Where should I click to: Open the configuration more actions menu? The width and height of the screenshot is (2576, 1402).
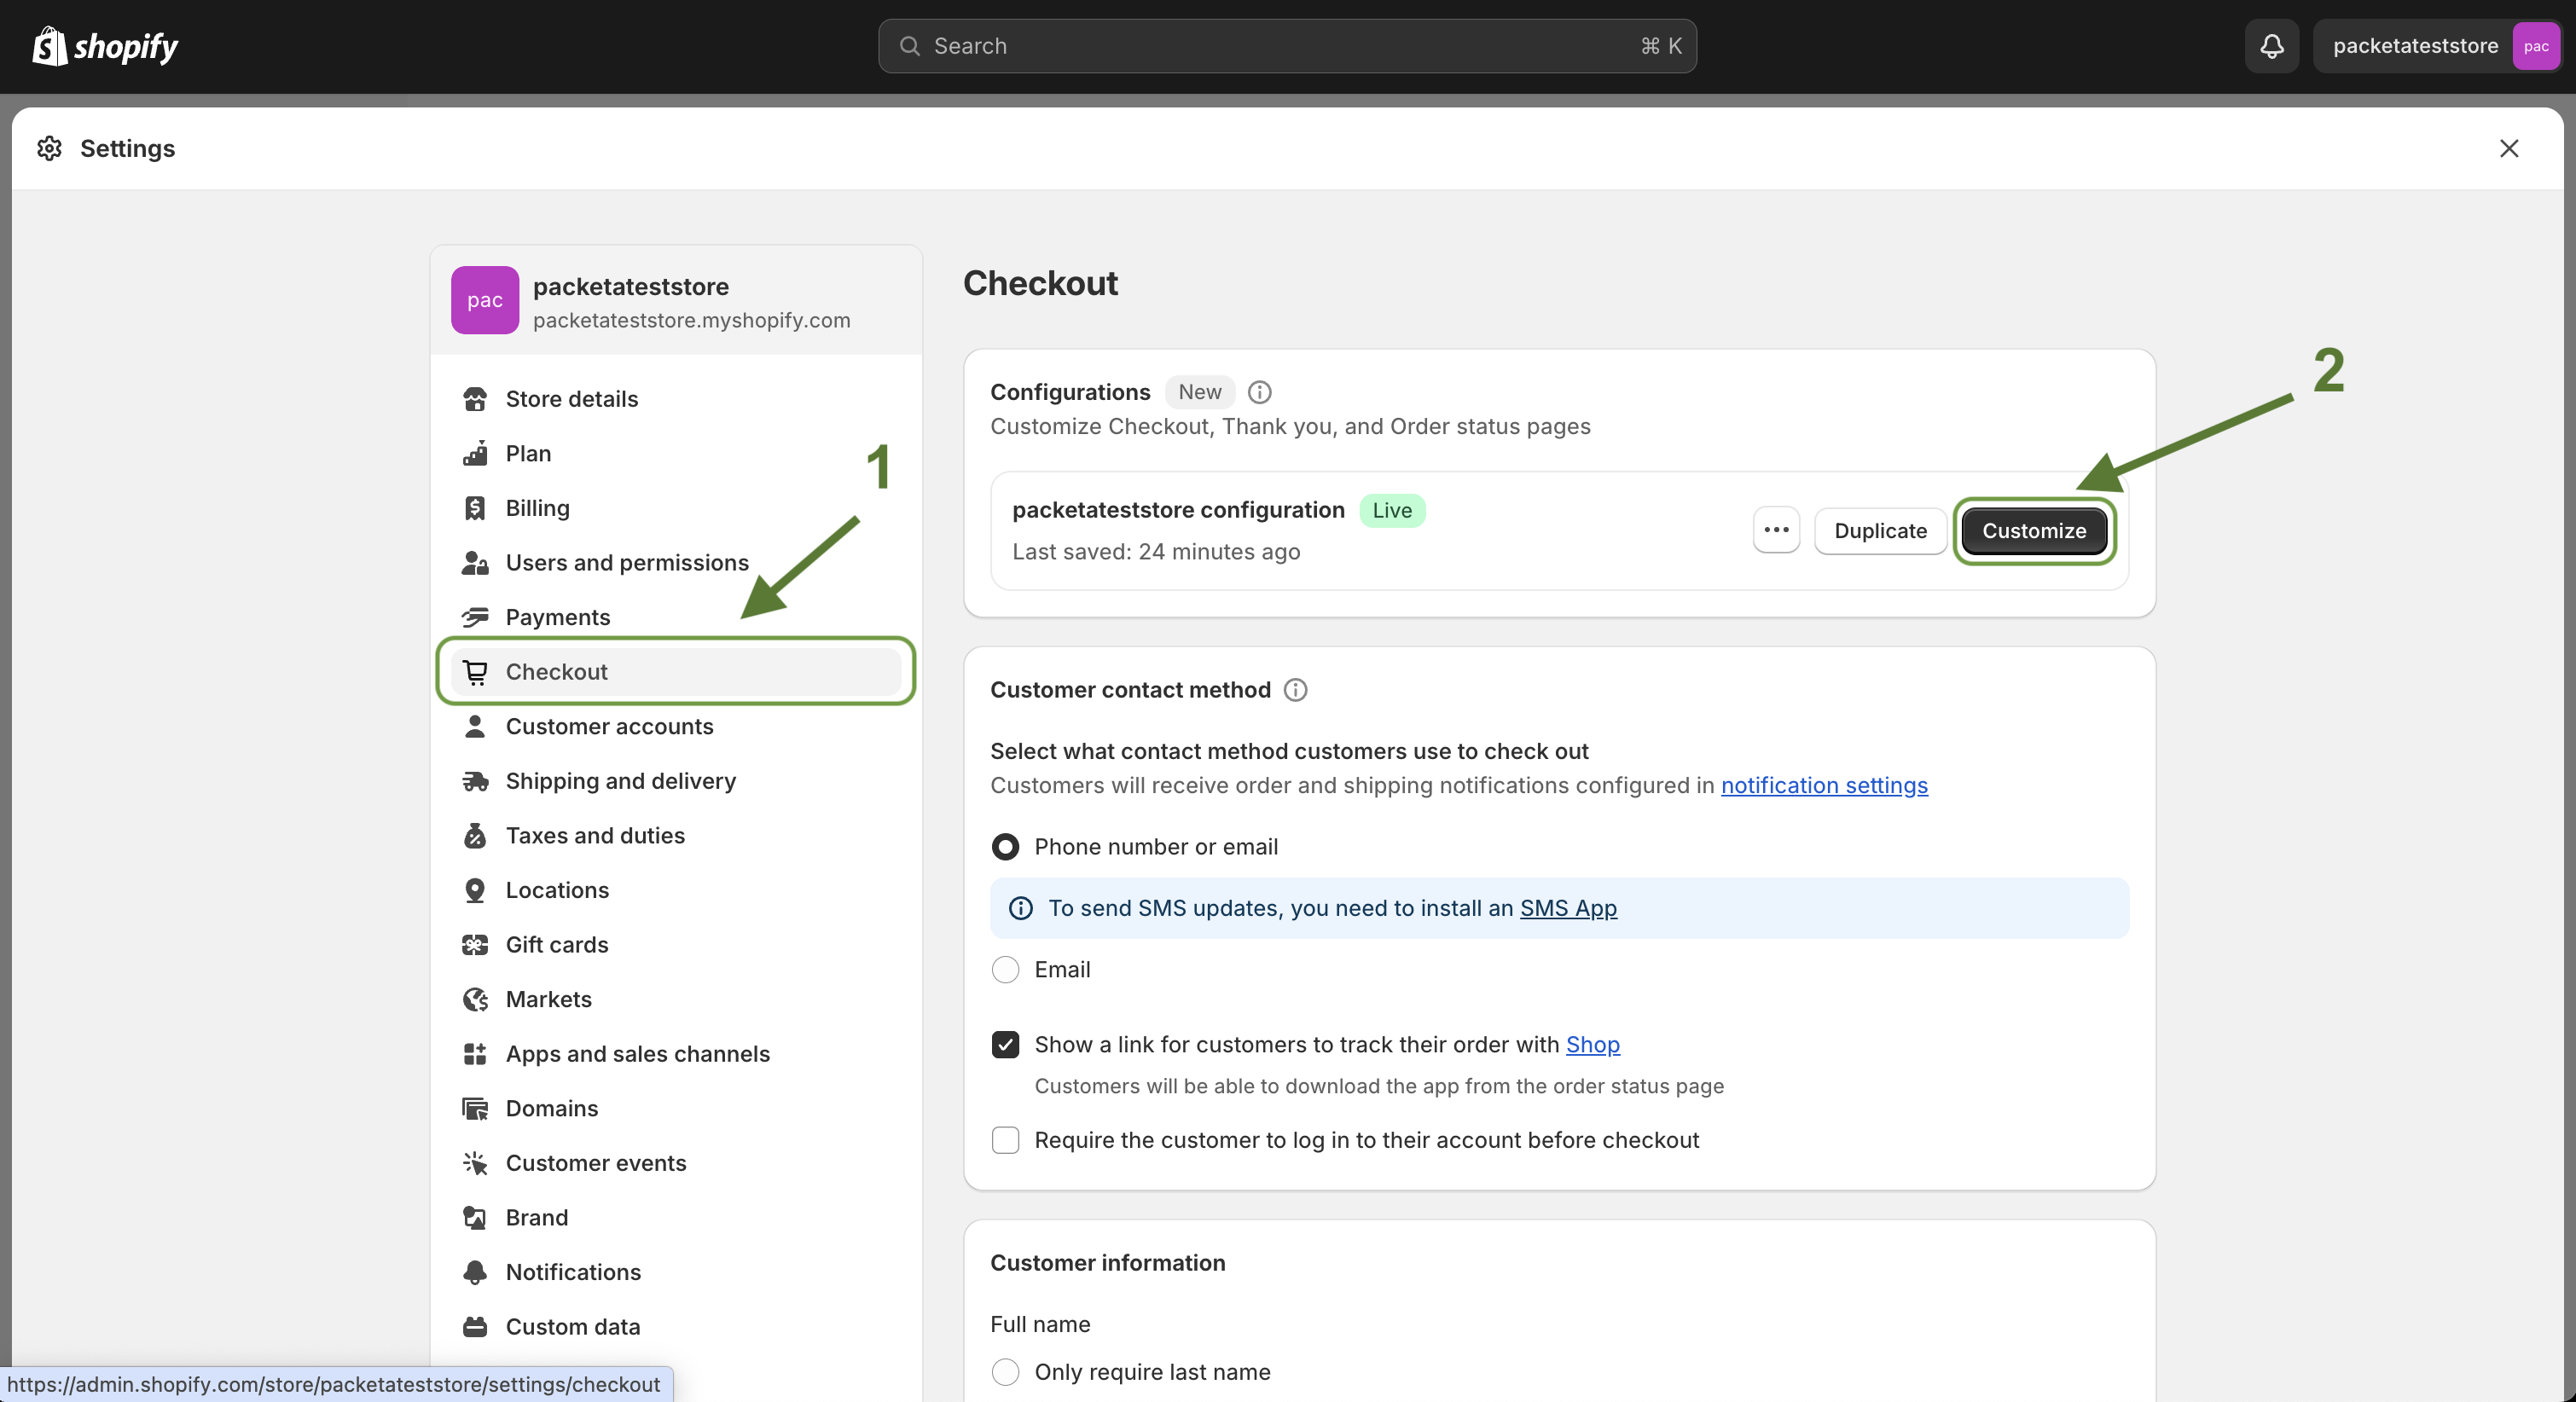point(1776,530)
